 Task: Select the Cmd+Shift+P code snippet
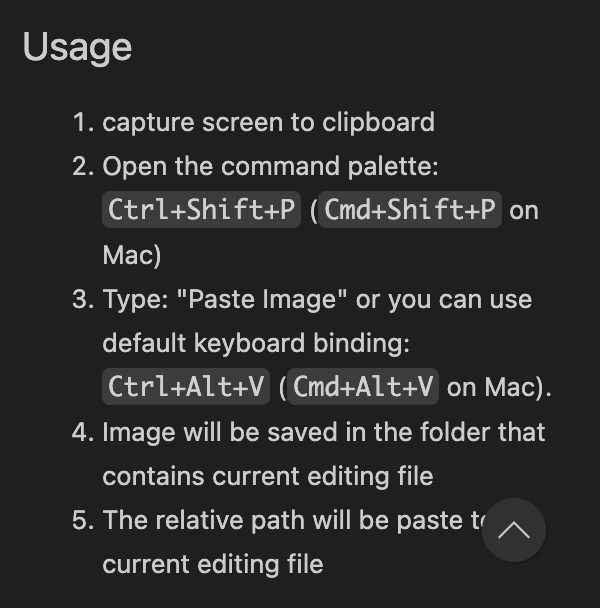pyautogui.click(x=410, y=210)
